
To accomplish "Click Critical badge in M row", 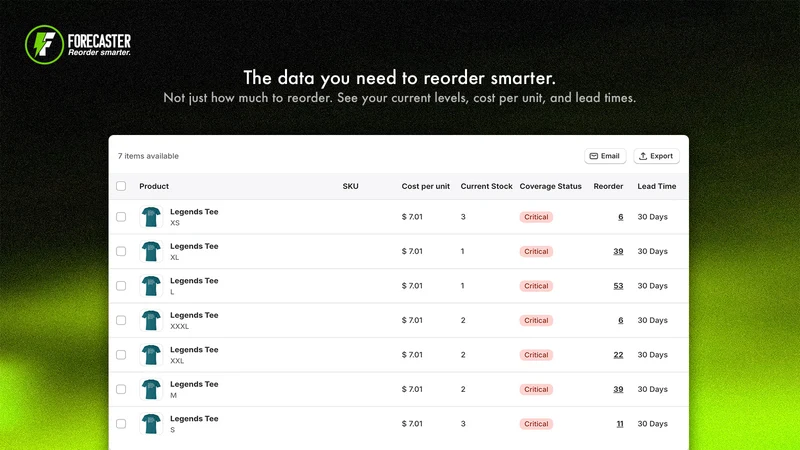I will coord(536,389).
